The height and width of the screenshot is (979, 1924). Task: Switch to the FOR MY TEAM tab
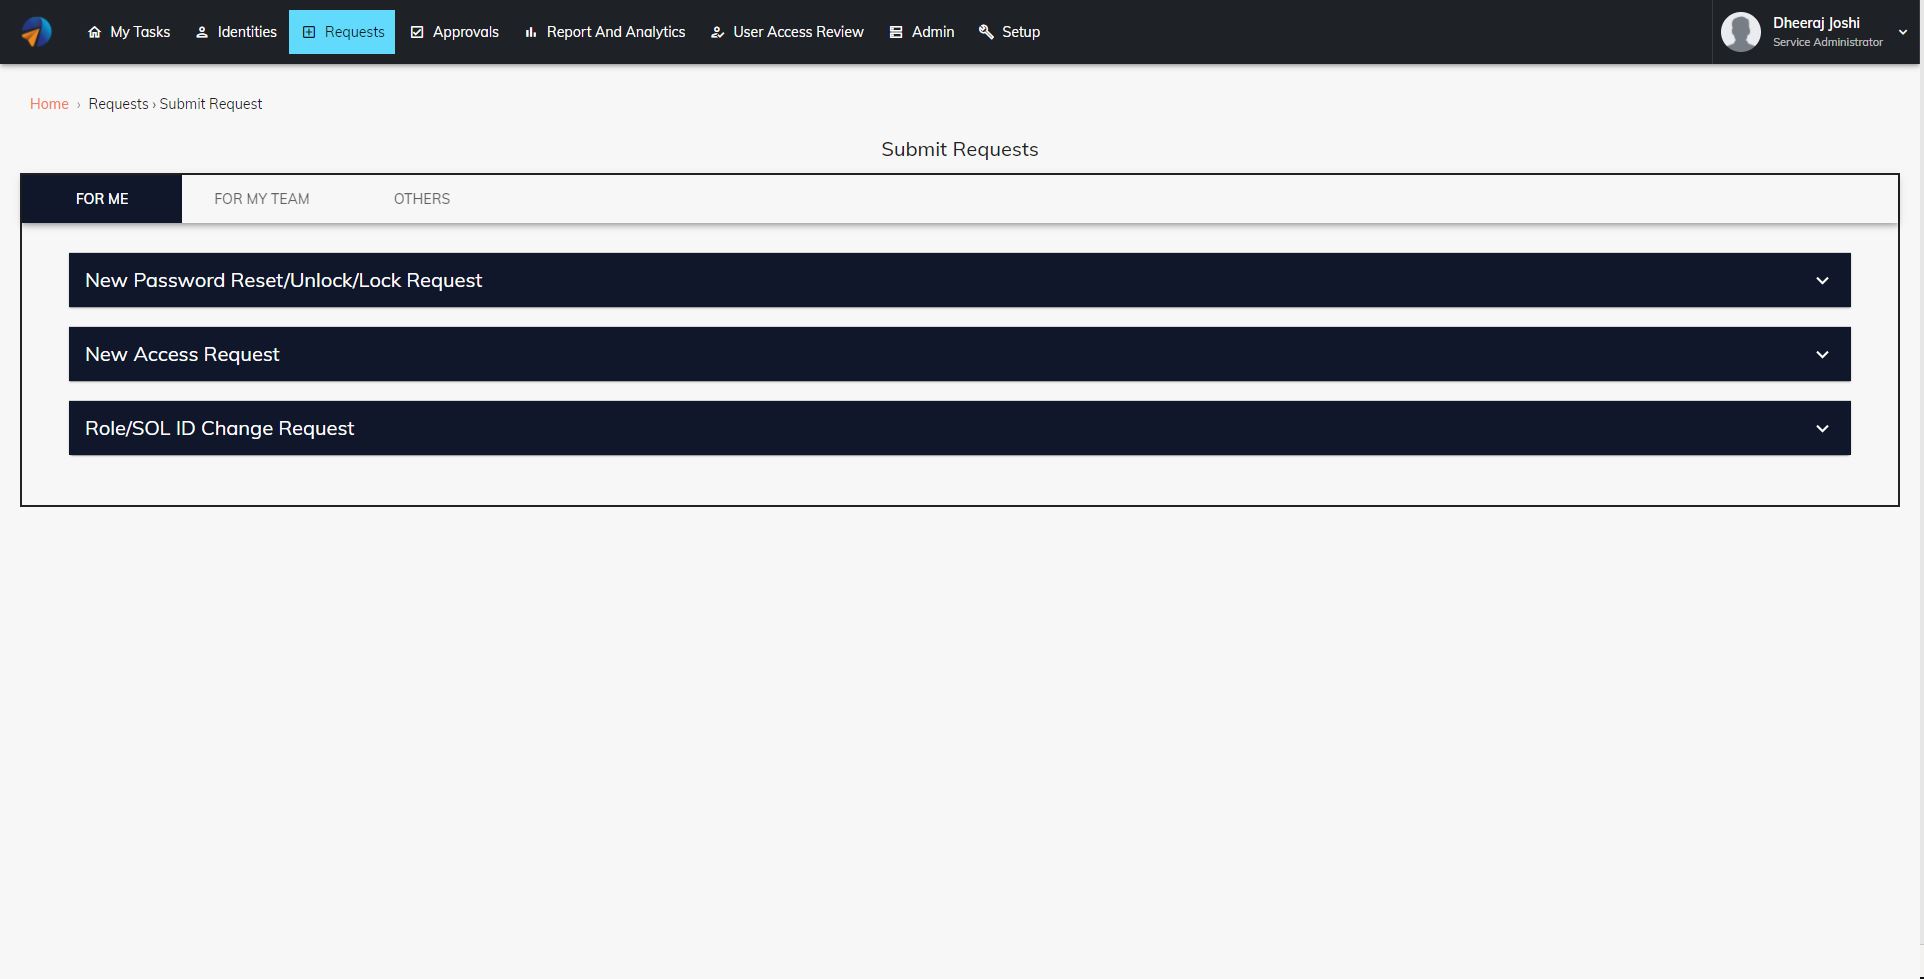(x=261, y=198)
